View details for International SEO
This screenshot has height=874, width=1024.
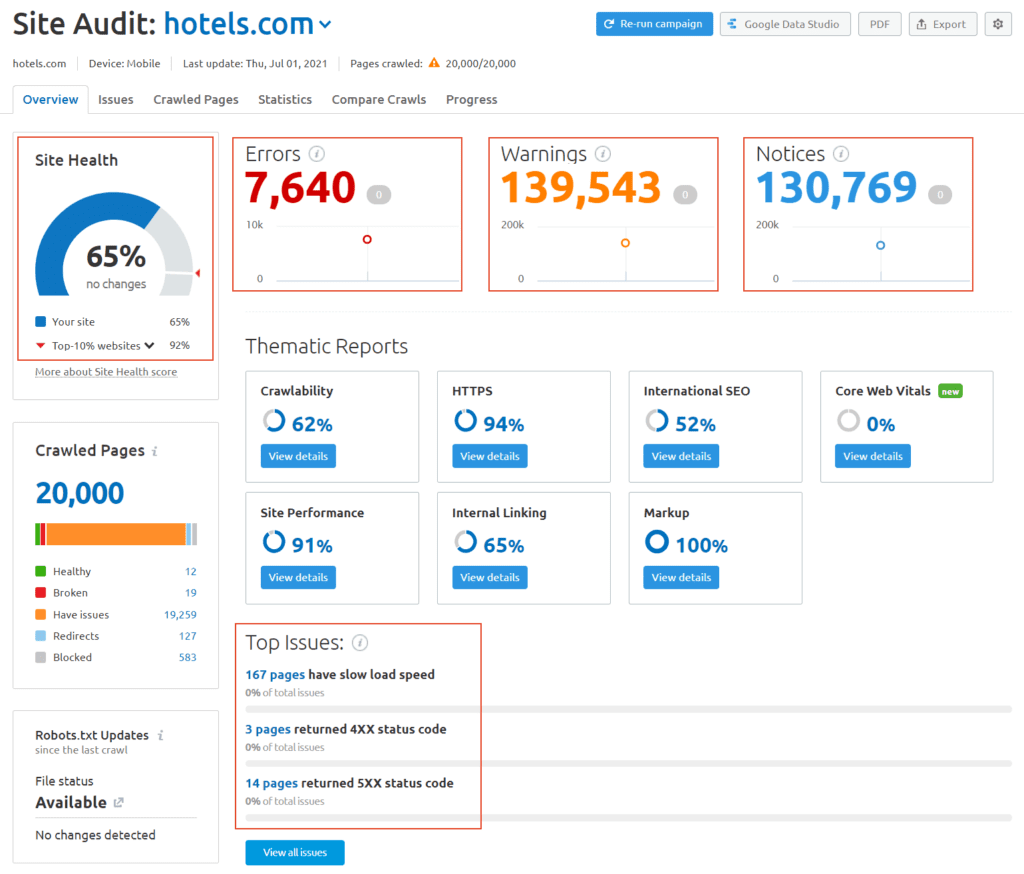coord(681,456)
